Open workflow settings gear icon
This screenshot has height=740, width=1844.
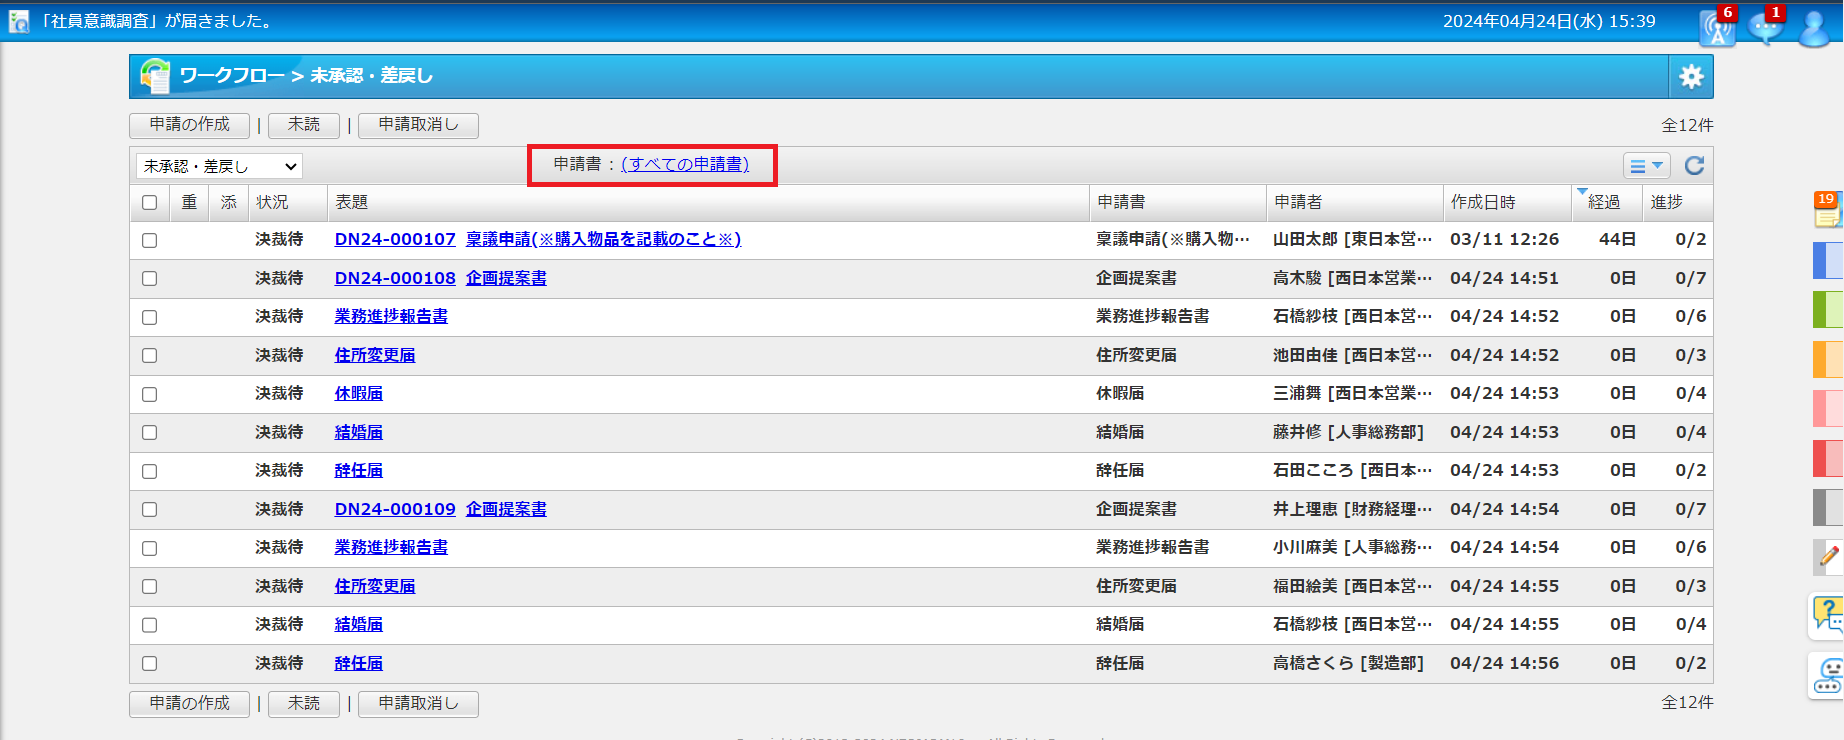pos(1691,77)
